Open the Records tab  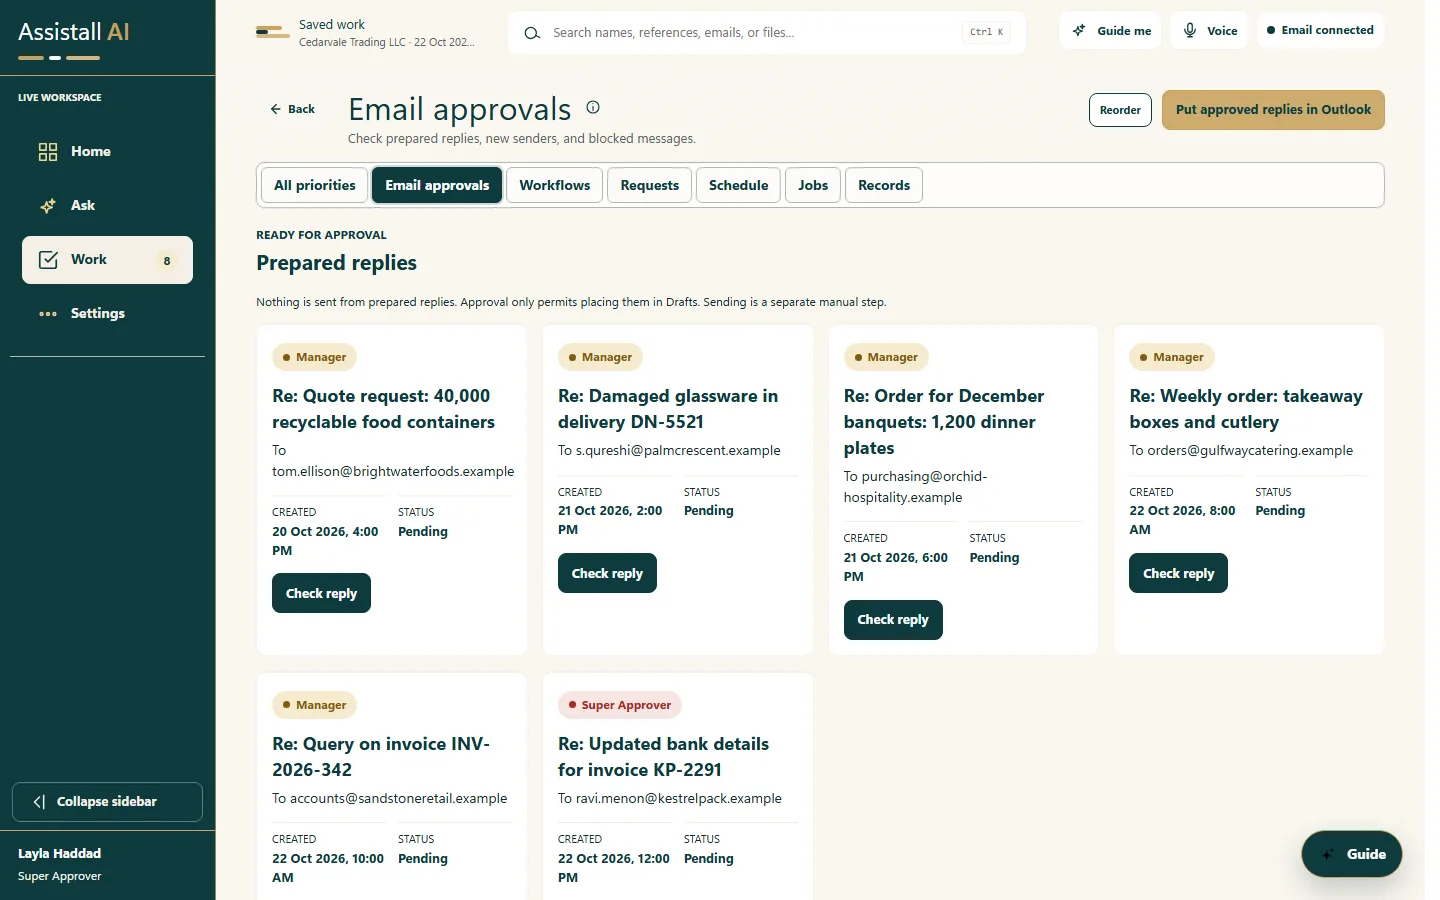(x=884, y=185)
